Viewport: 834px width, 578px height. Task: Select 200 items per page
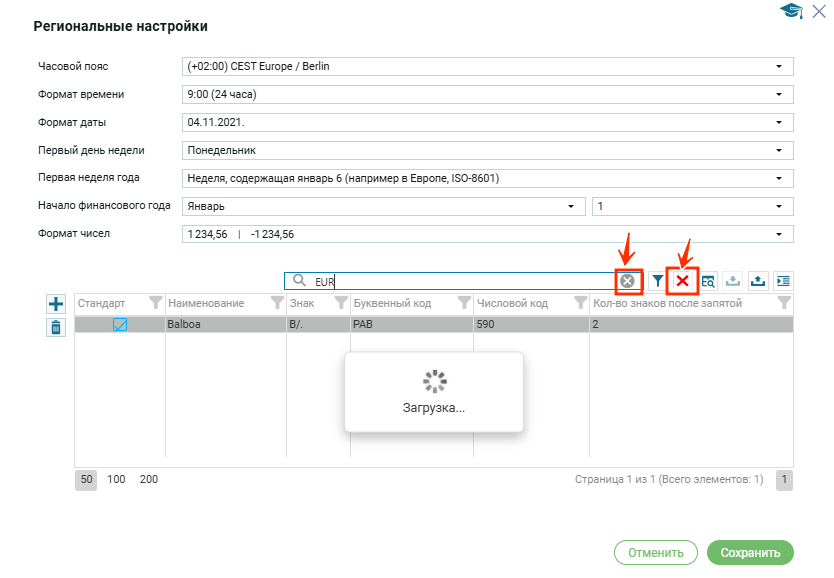point(148,480)
